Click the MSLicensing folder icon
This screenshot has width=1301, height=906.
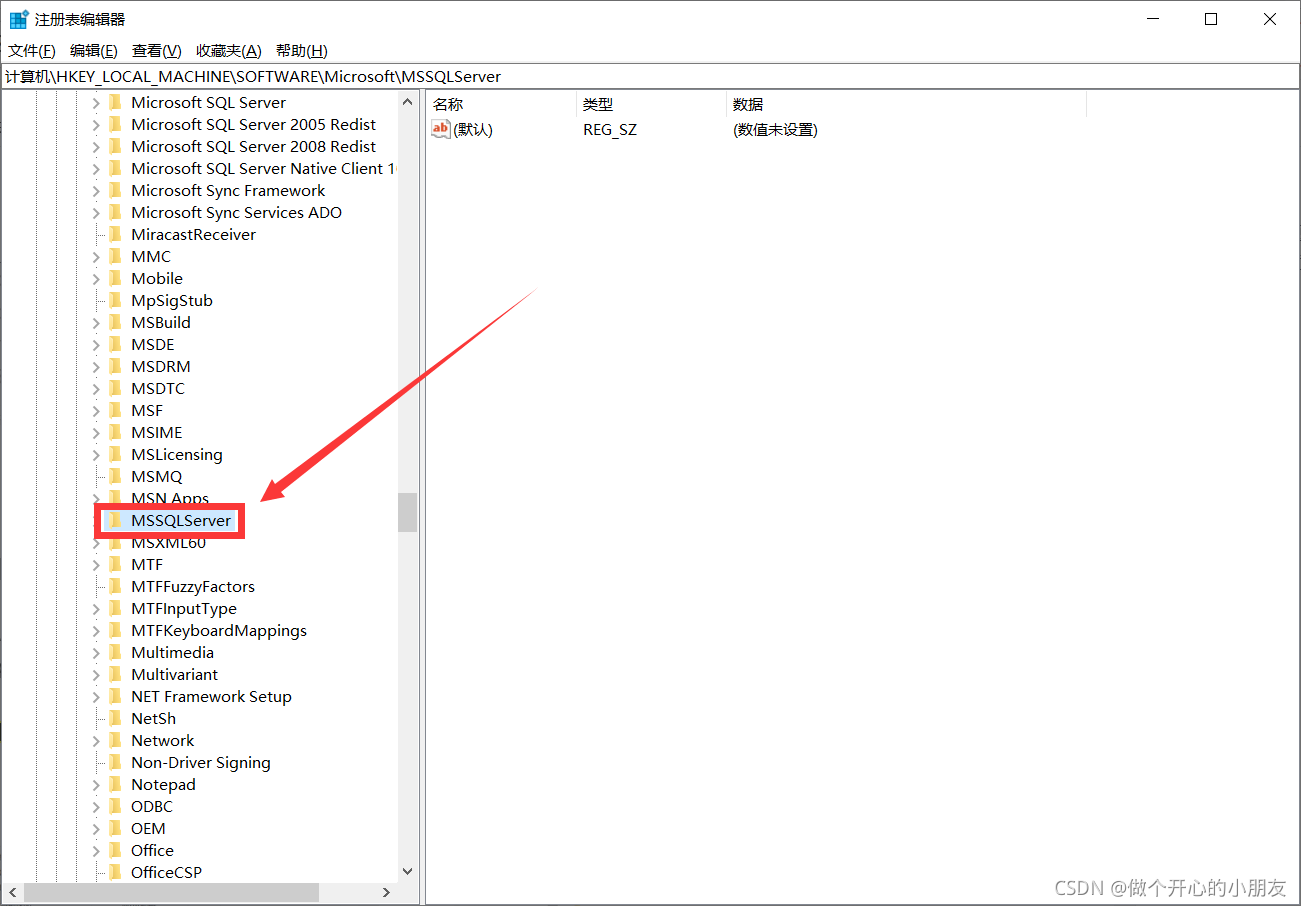pyautogui.click(x=116, y=454)
